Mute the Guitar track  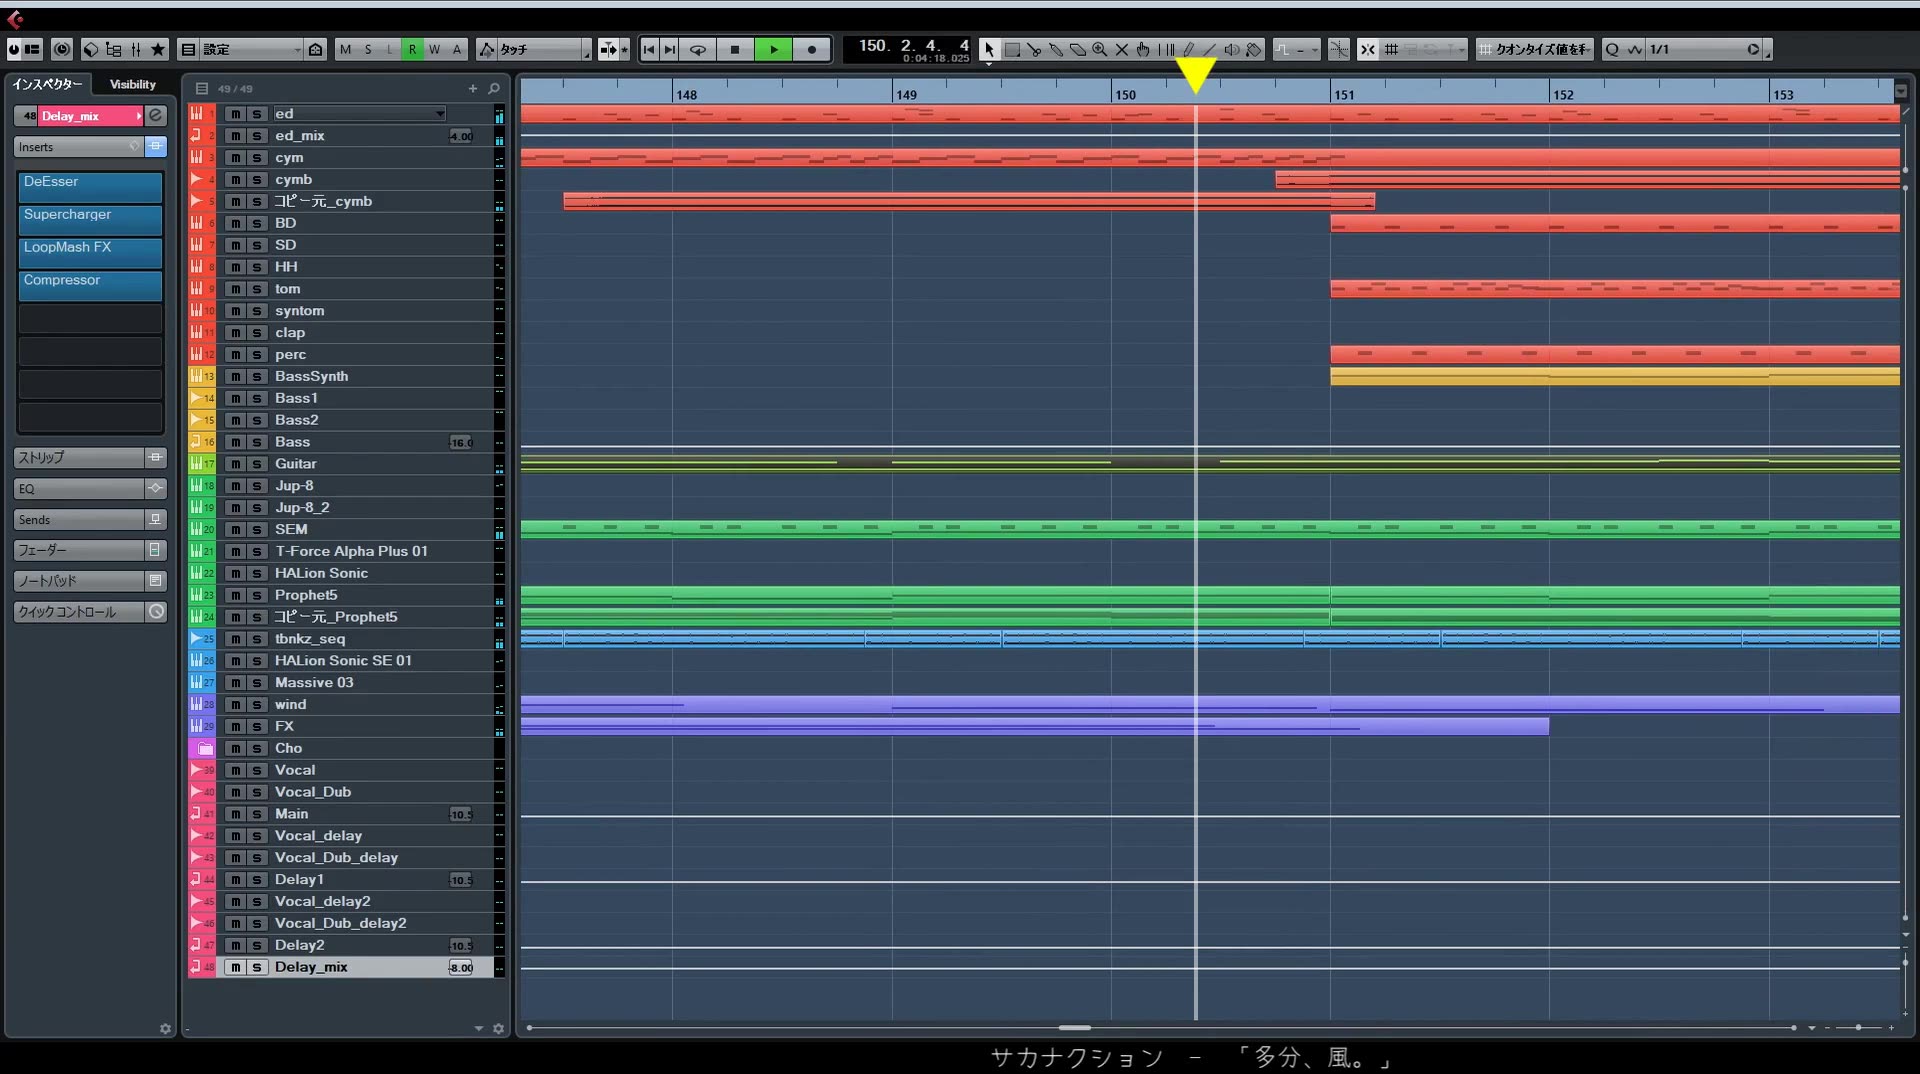click(x=235, y=464)
